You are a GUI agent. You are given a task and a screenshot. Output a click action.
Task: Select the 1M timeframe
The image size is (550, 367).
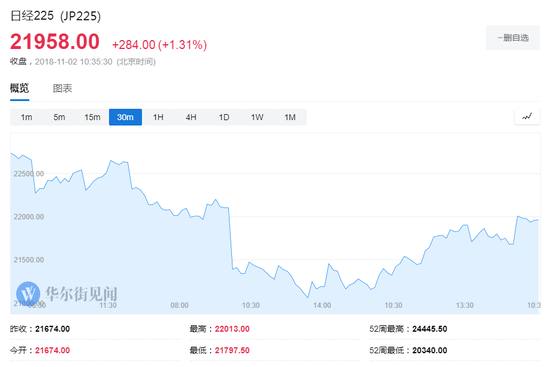[x=290, y=117]
